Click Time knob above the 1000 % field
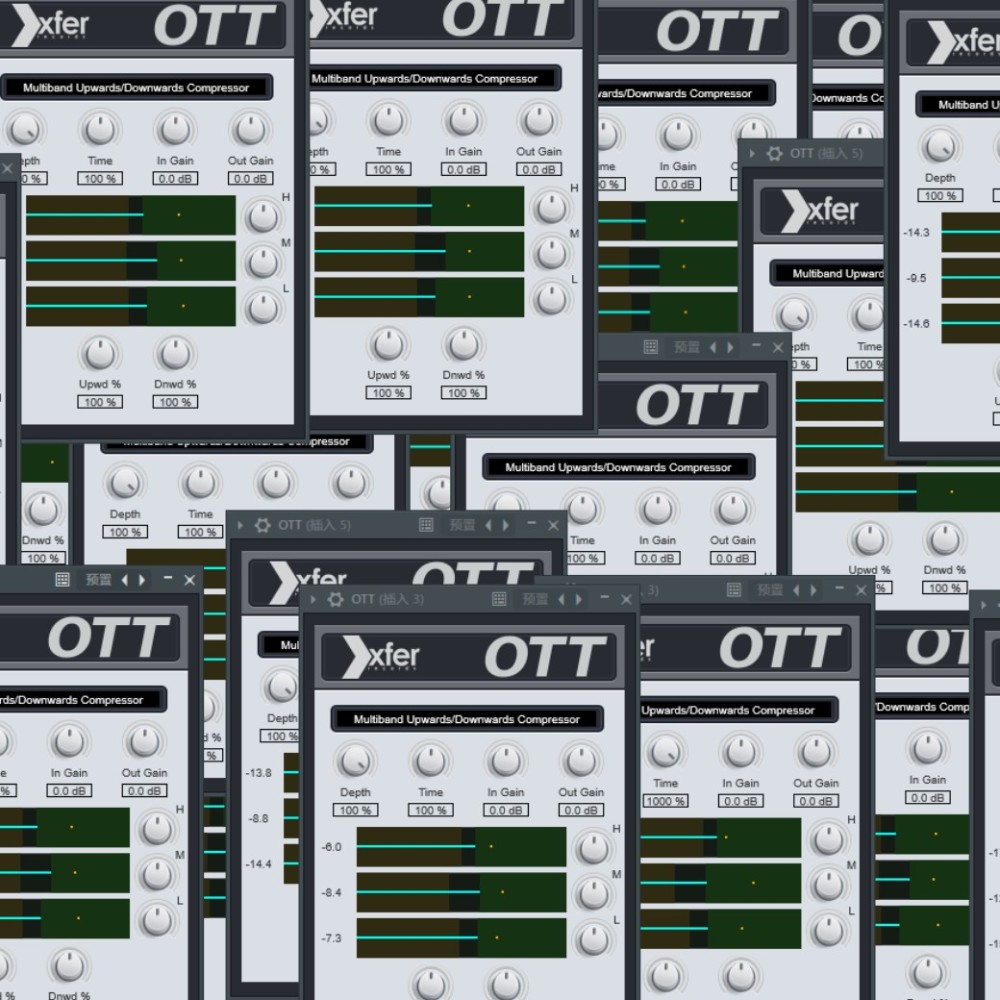 point(665,752)
